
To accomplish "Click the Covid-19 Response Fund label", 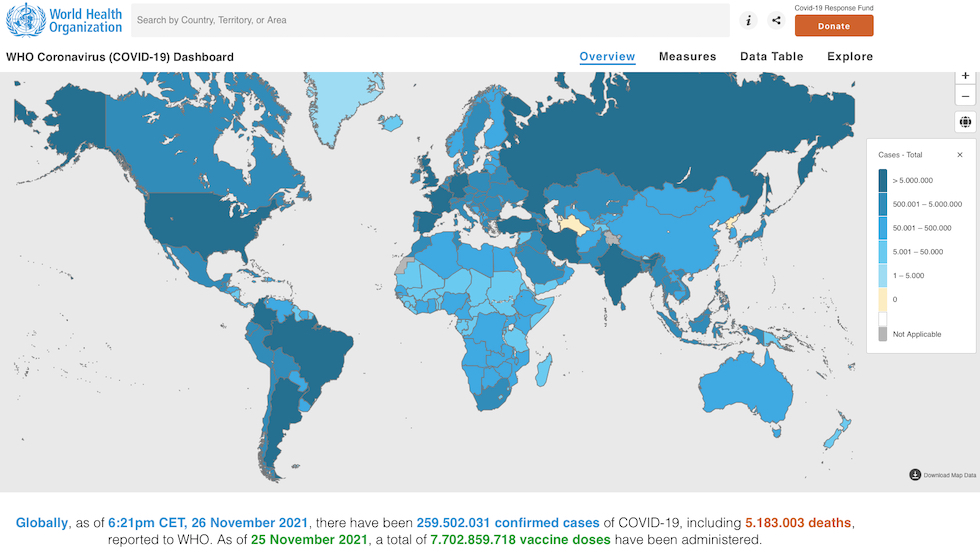I will coord(834,8).
